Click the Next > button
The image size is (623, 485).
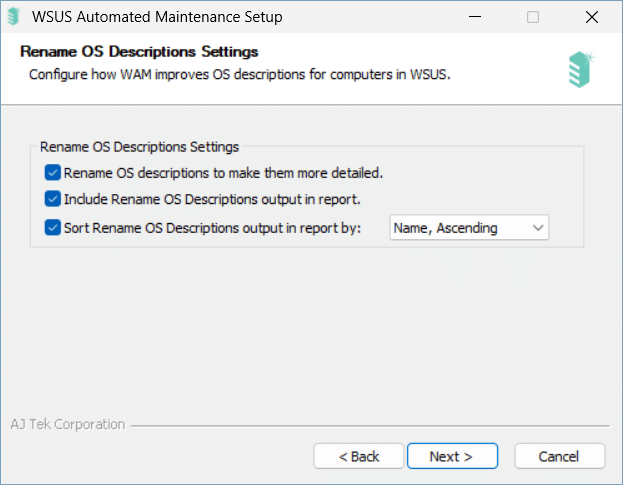point(452,456)
